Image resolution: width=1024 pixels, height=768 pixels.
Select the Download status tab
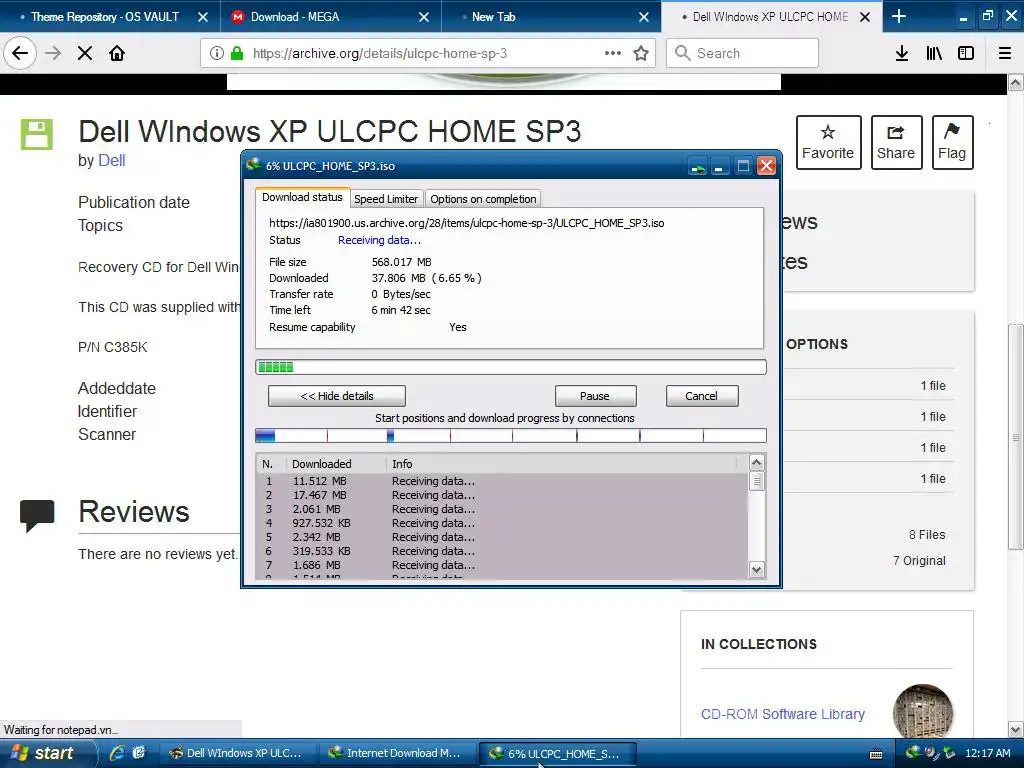click(302, 197)
